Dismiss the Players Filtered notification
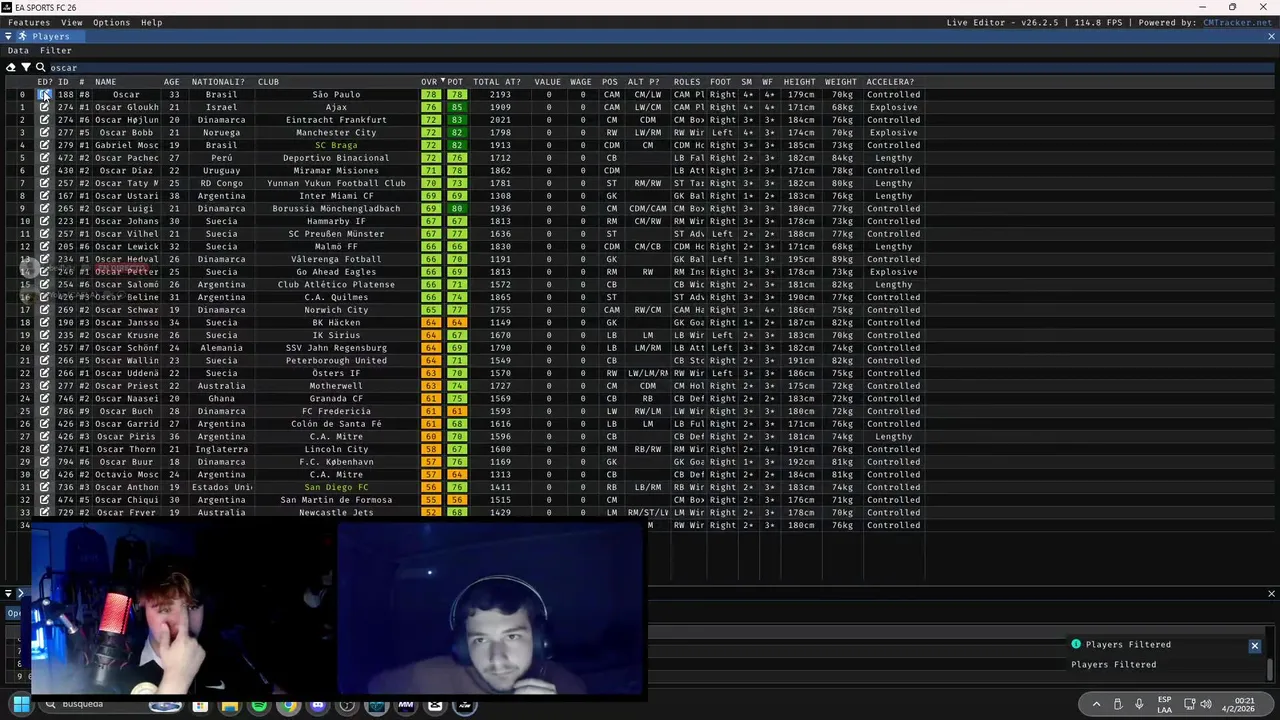 pos(1255,645)
